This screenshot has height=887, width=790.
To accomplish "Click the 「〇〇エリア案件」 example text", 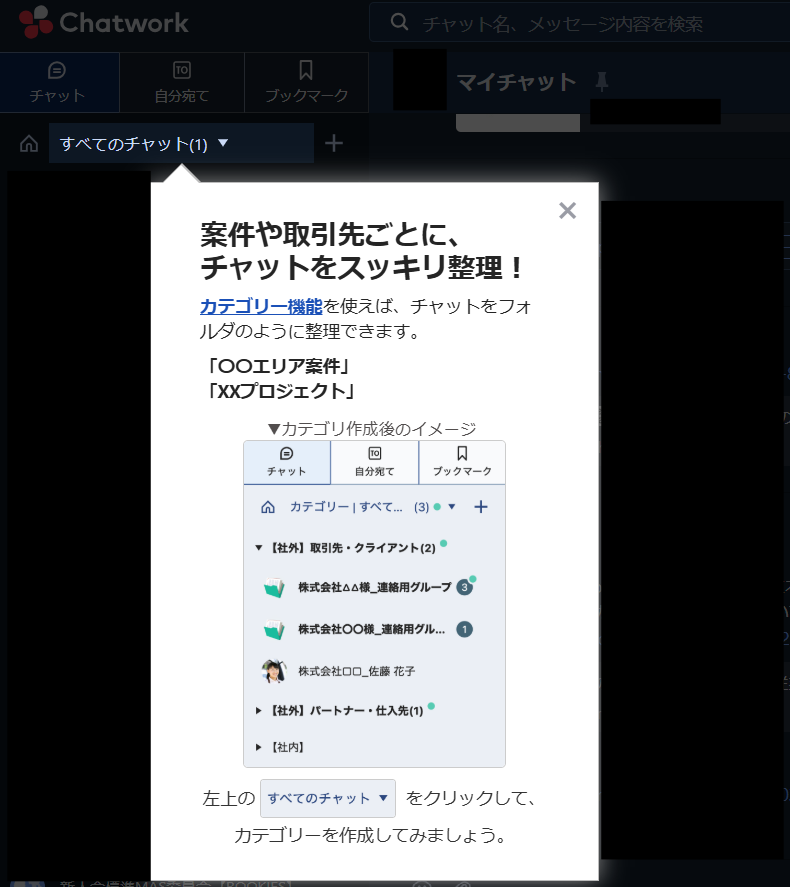I will (x=278, y=366).
